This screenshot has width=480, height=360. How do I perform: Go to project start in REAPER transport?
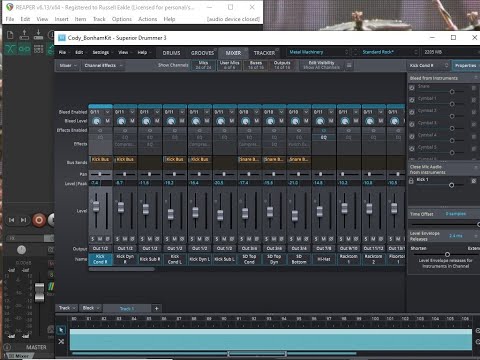click(x=12, y=220)
